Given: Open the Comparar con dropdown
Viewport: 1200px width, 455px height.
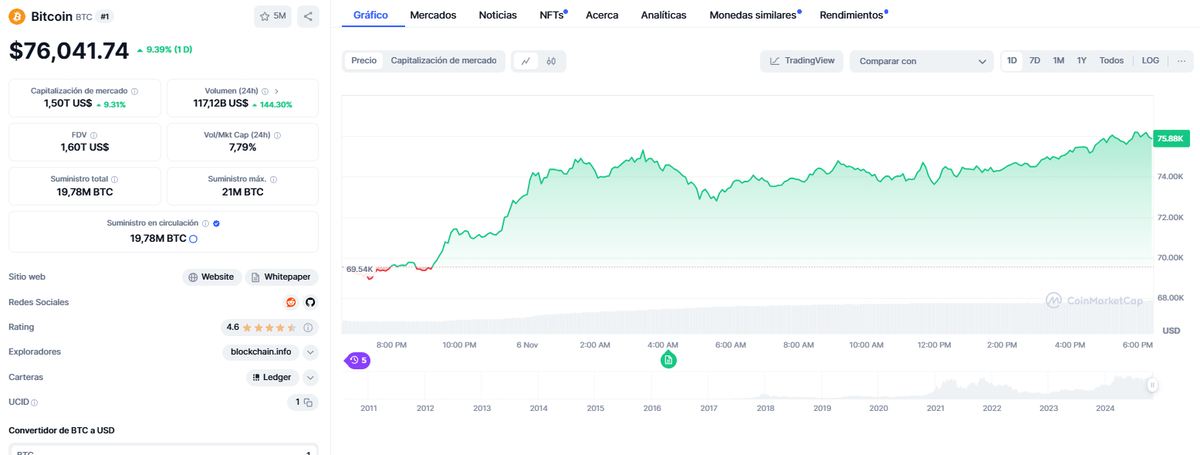Looking at the screenshot, I should pos(922,61).
